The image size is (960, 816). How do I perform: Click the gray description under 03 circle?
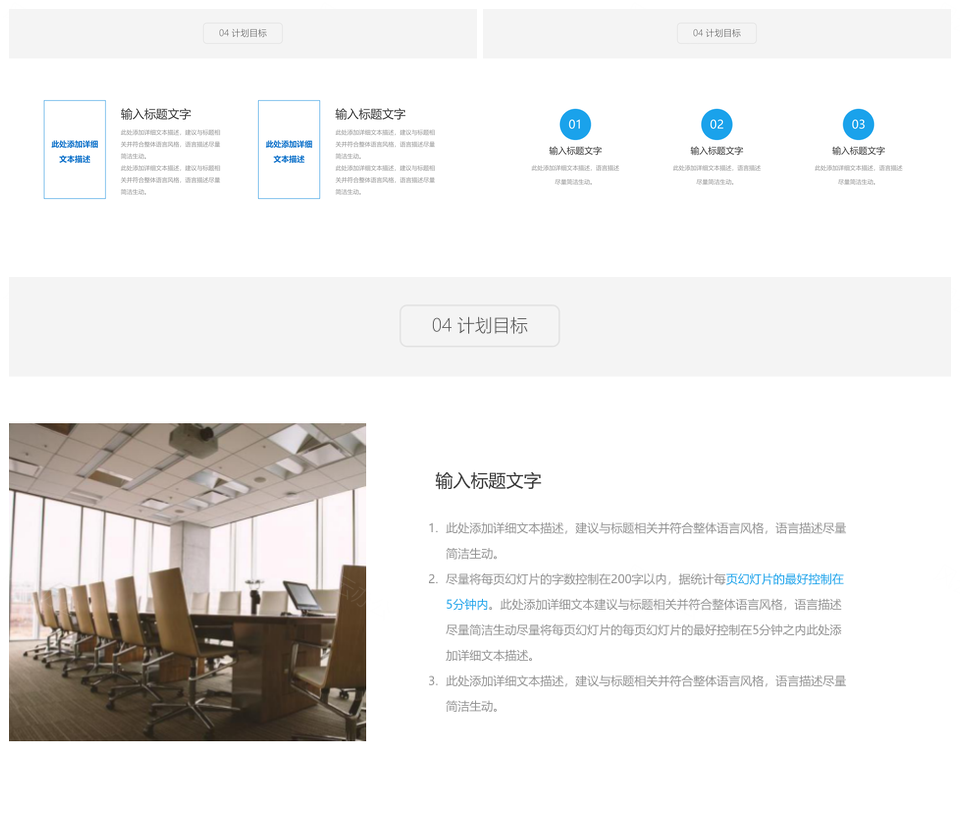[858, 174]
